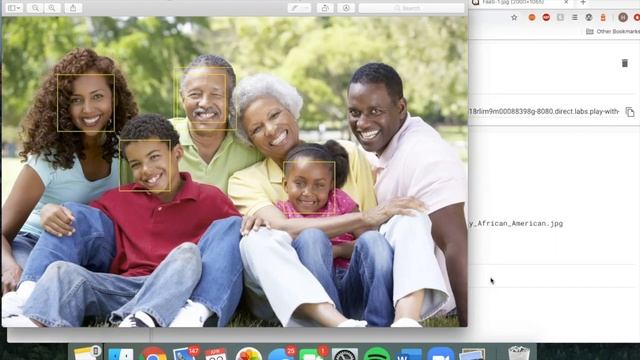Open Notes from the Dock
Screen dimensions: 640x360
point(87,353)
